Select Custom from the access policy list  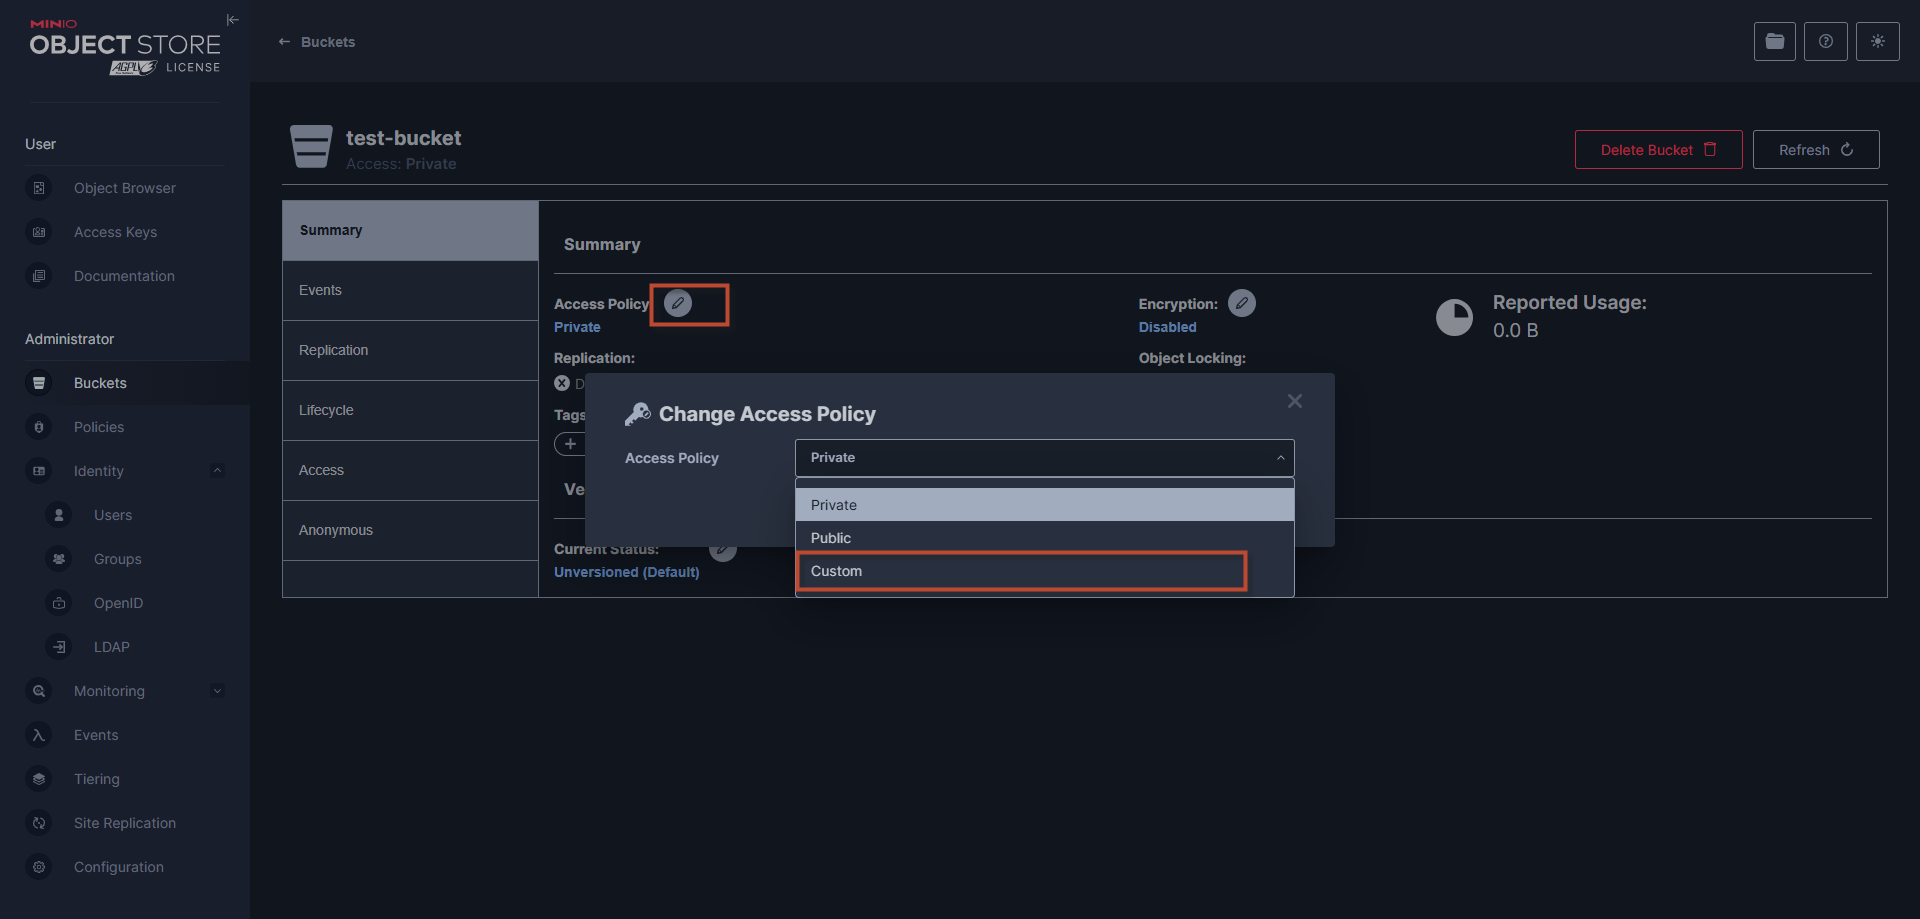point(1020,571)
